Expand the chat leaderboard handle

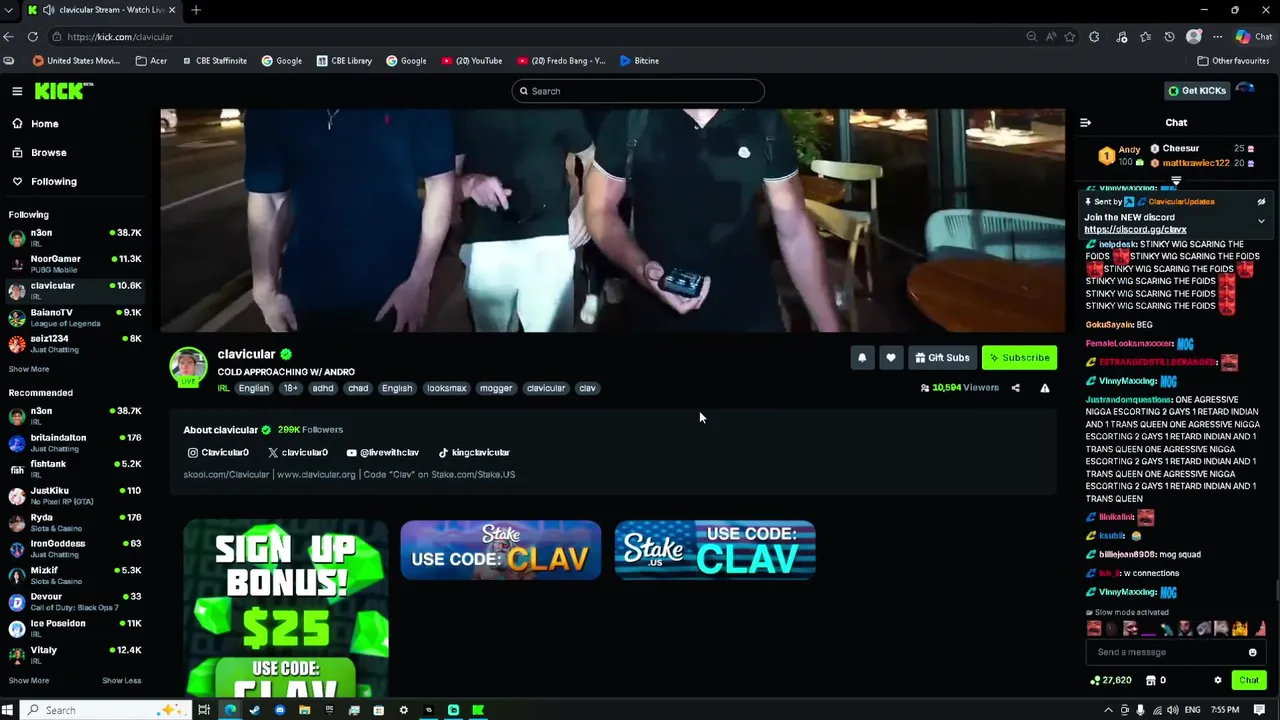point(1176,182)
